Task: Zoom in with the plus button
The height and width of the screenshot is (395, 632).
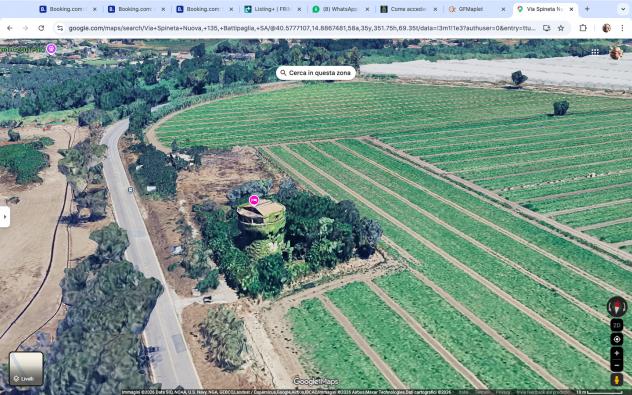Action: coord(617,353)
